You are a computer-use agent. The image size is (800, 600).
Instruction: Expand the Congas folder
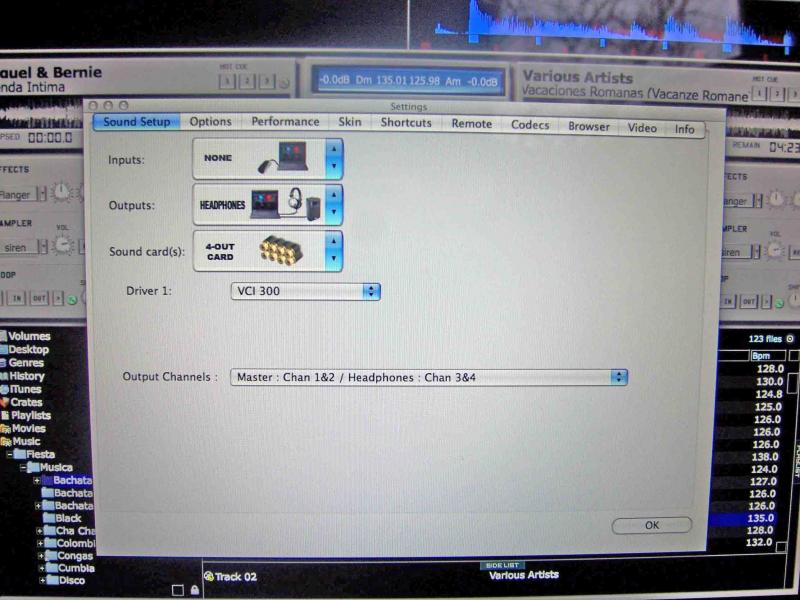pyautogui.click(x=41, y=556)
